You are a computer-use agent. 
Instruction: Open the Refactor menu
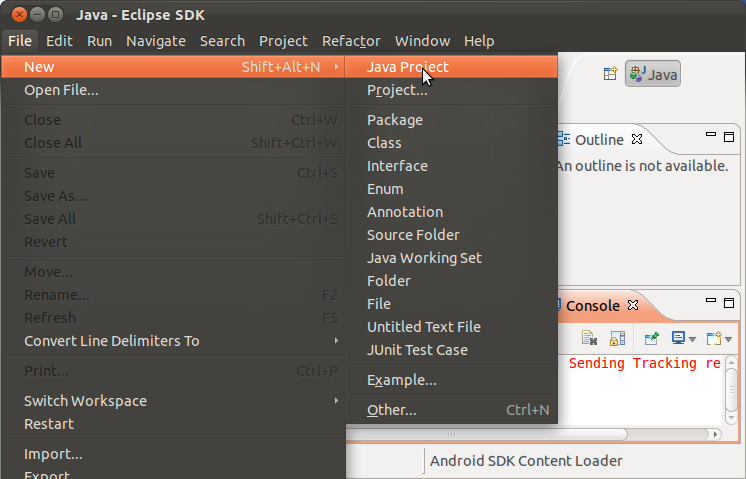click(x=351, y=41)
